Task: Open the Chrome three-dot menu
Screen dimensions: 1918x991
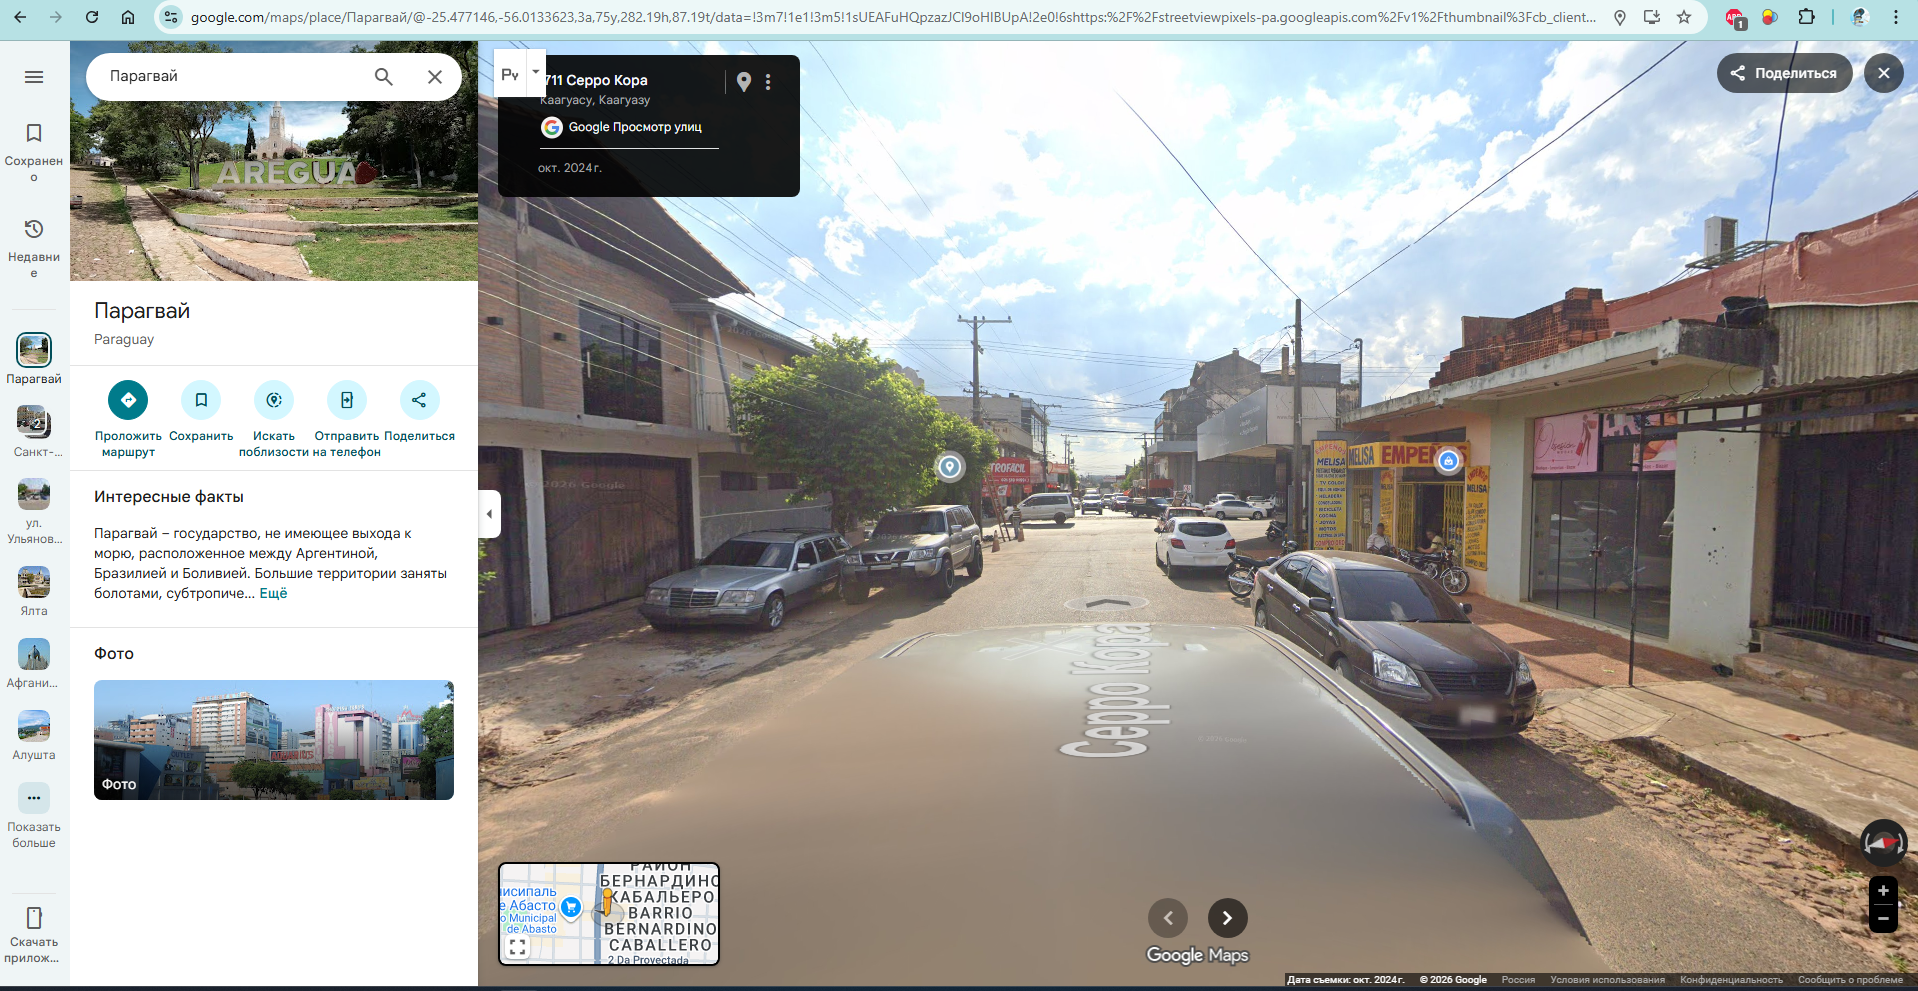Action: tap(1896, 17)
